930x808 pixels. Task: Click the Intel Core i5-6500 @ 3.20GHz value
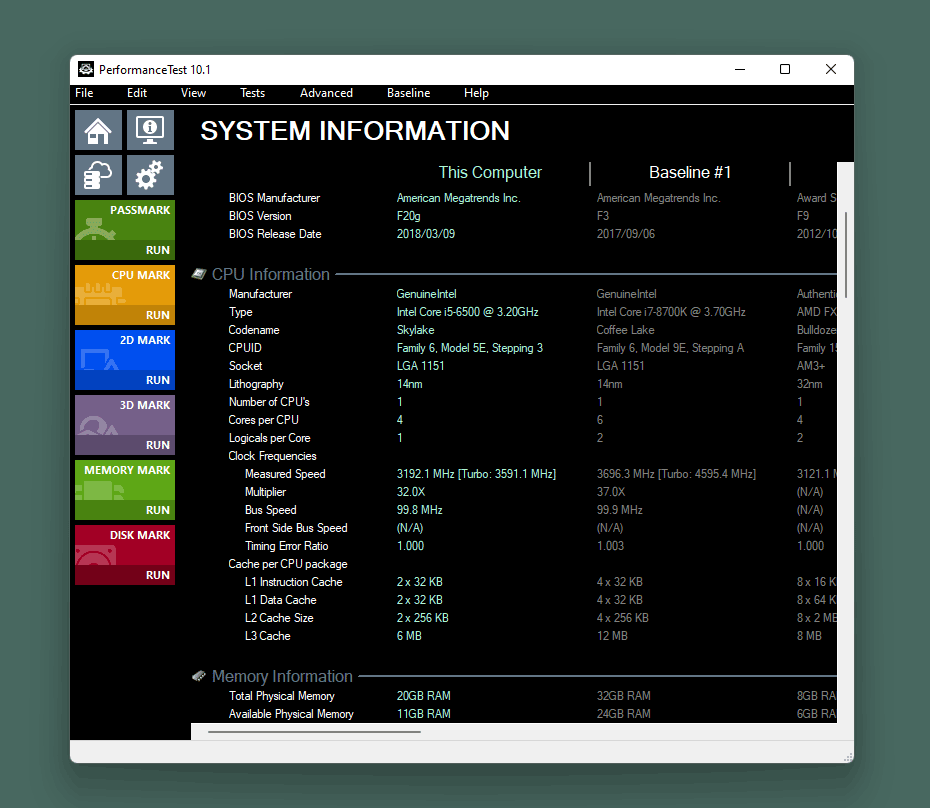pos(467,312)
